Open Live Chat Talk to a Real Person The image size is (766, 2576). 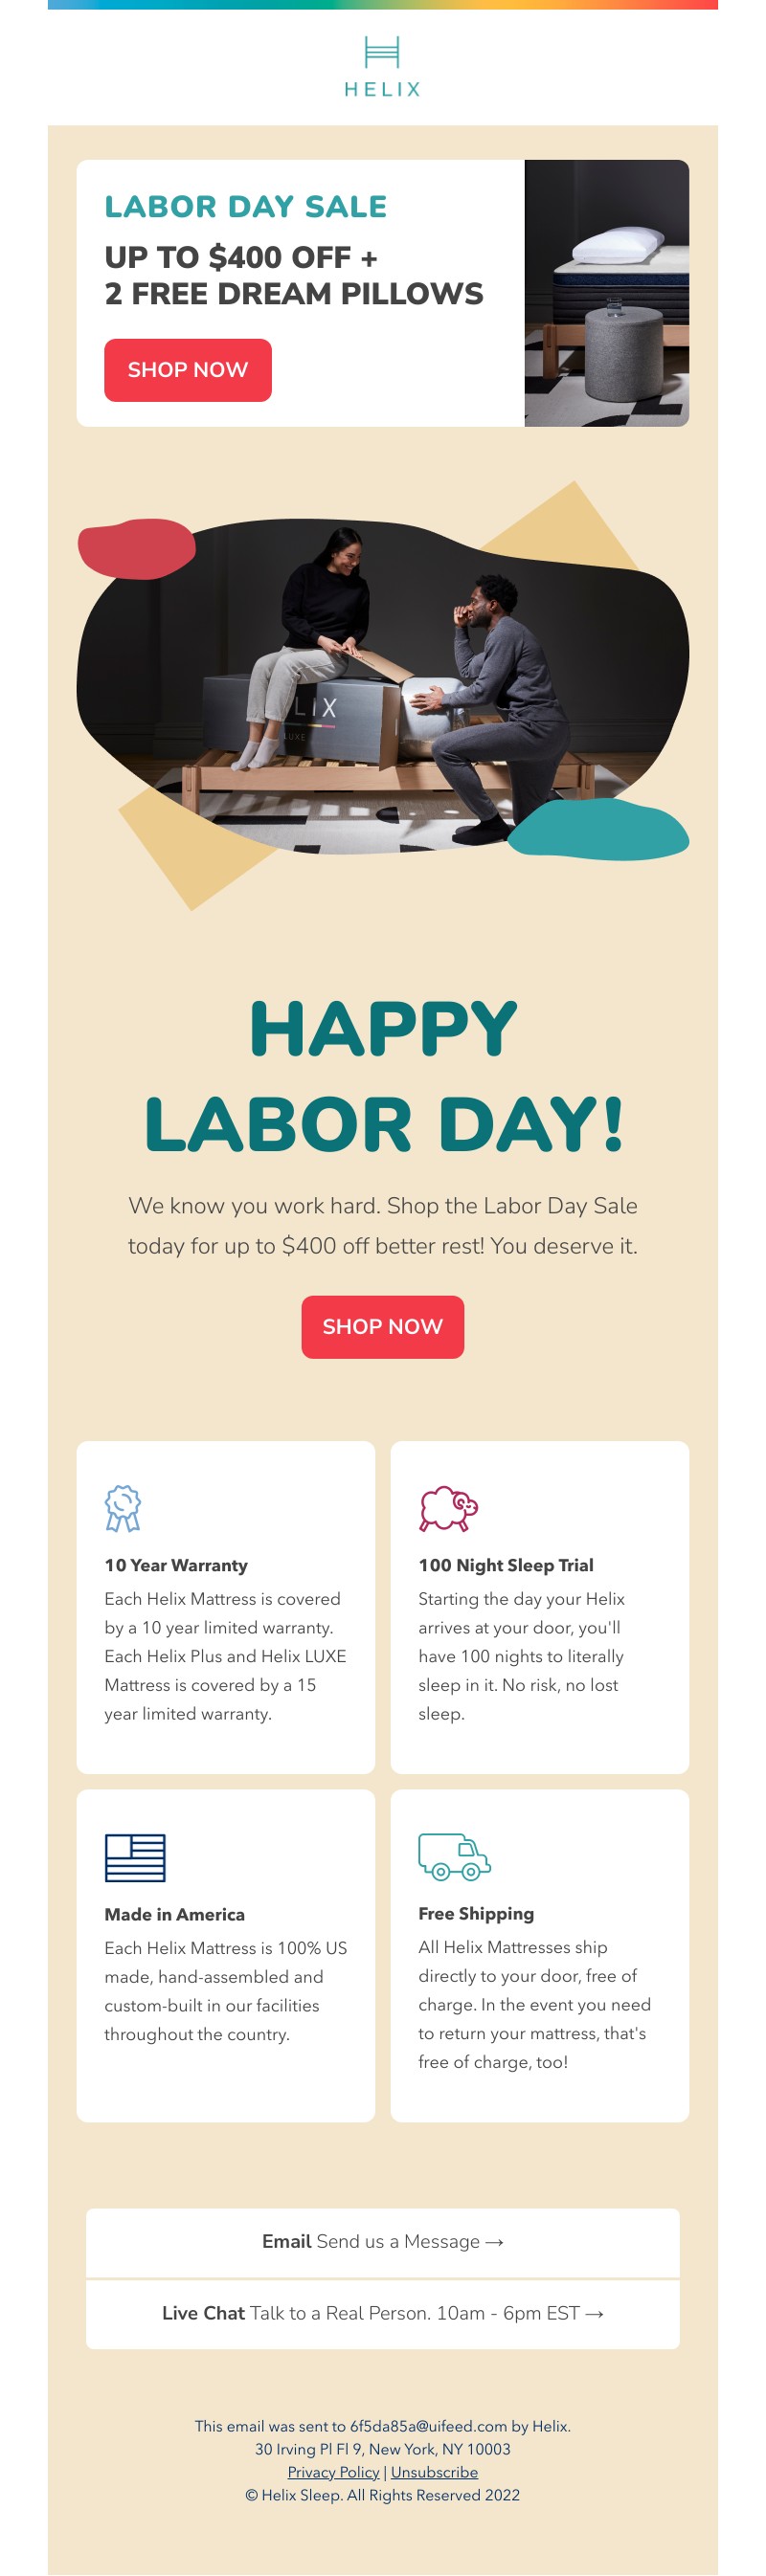point(382,2312)
